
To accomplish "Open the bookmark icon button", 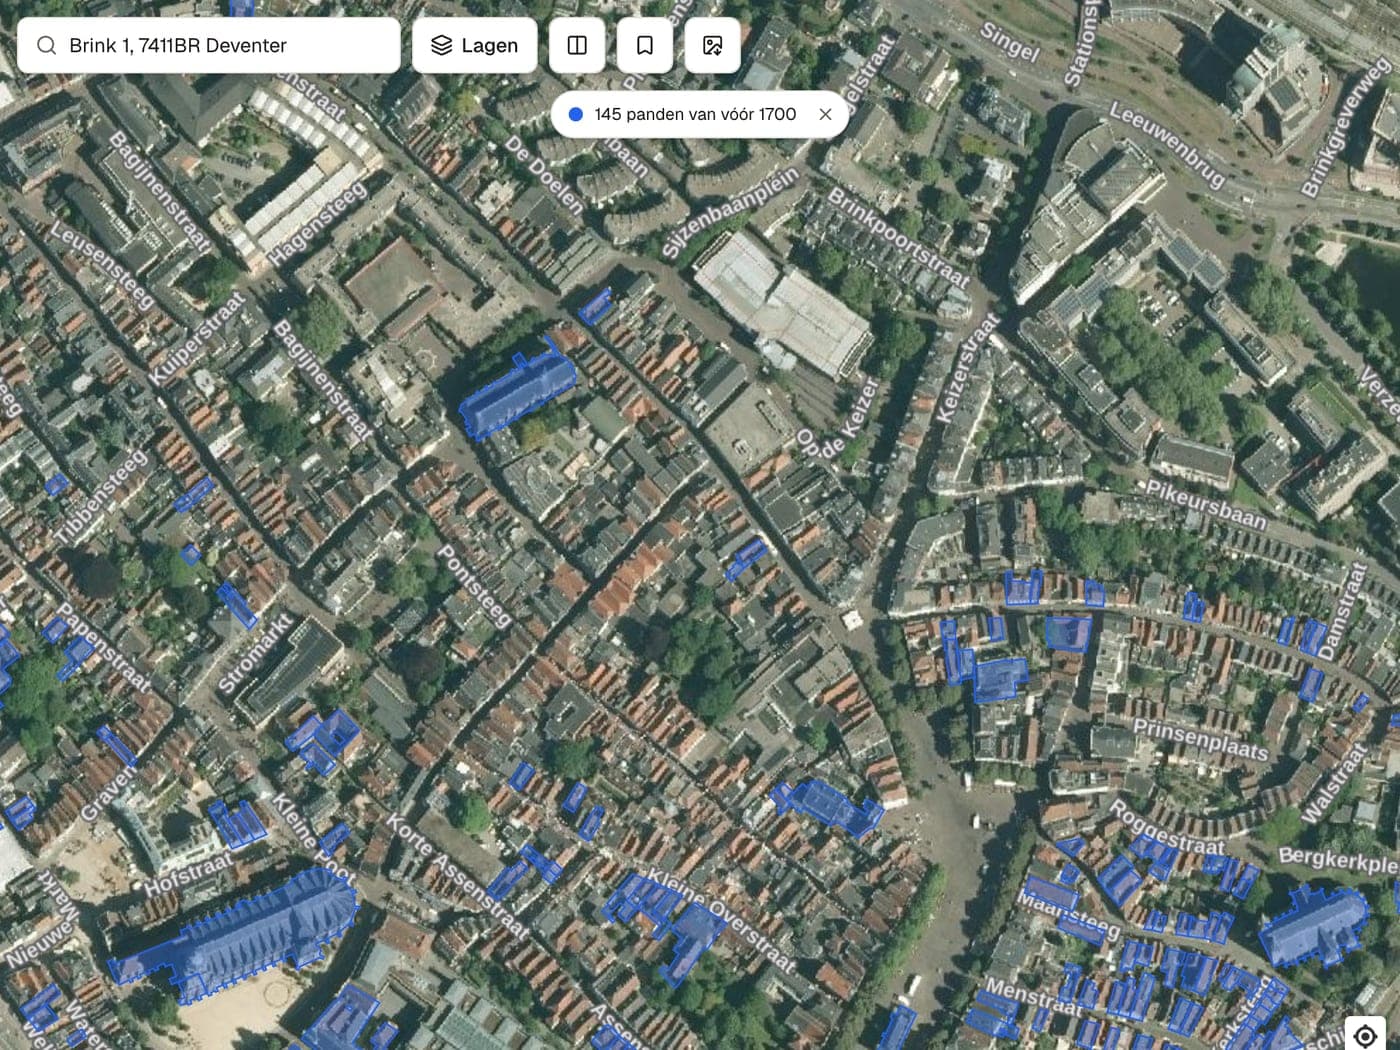I will 645,45.
